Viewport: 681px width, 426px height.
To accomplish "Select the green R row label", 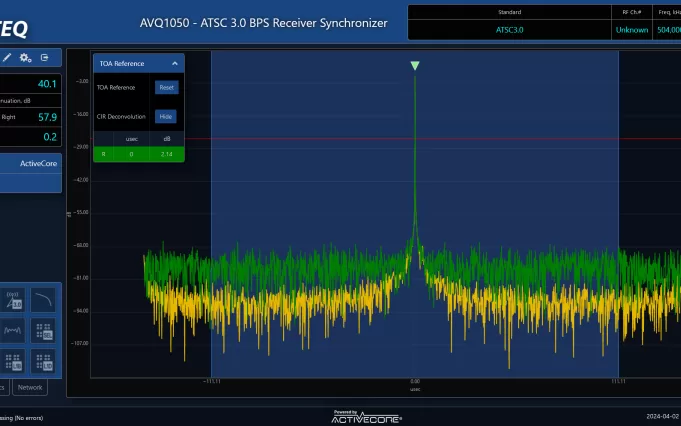I will point(103,154).
